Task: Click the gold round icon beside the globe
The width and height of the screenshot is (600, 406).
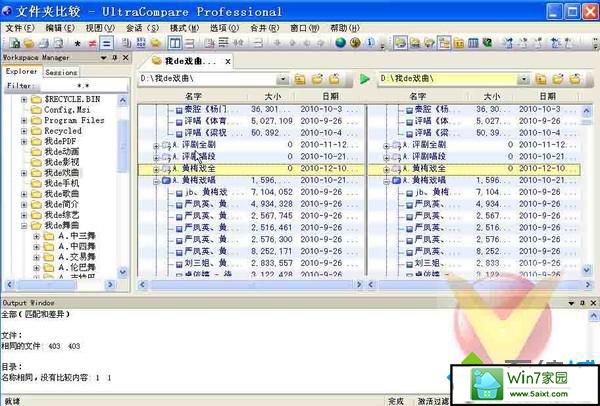Action: click(355, 43)
